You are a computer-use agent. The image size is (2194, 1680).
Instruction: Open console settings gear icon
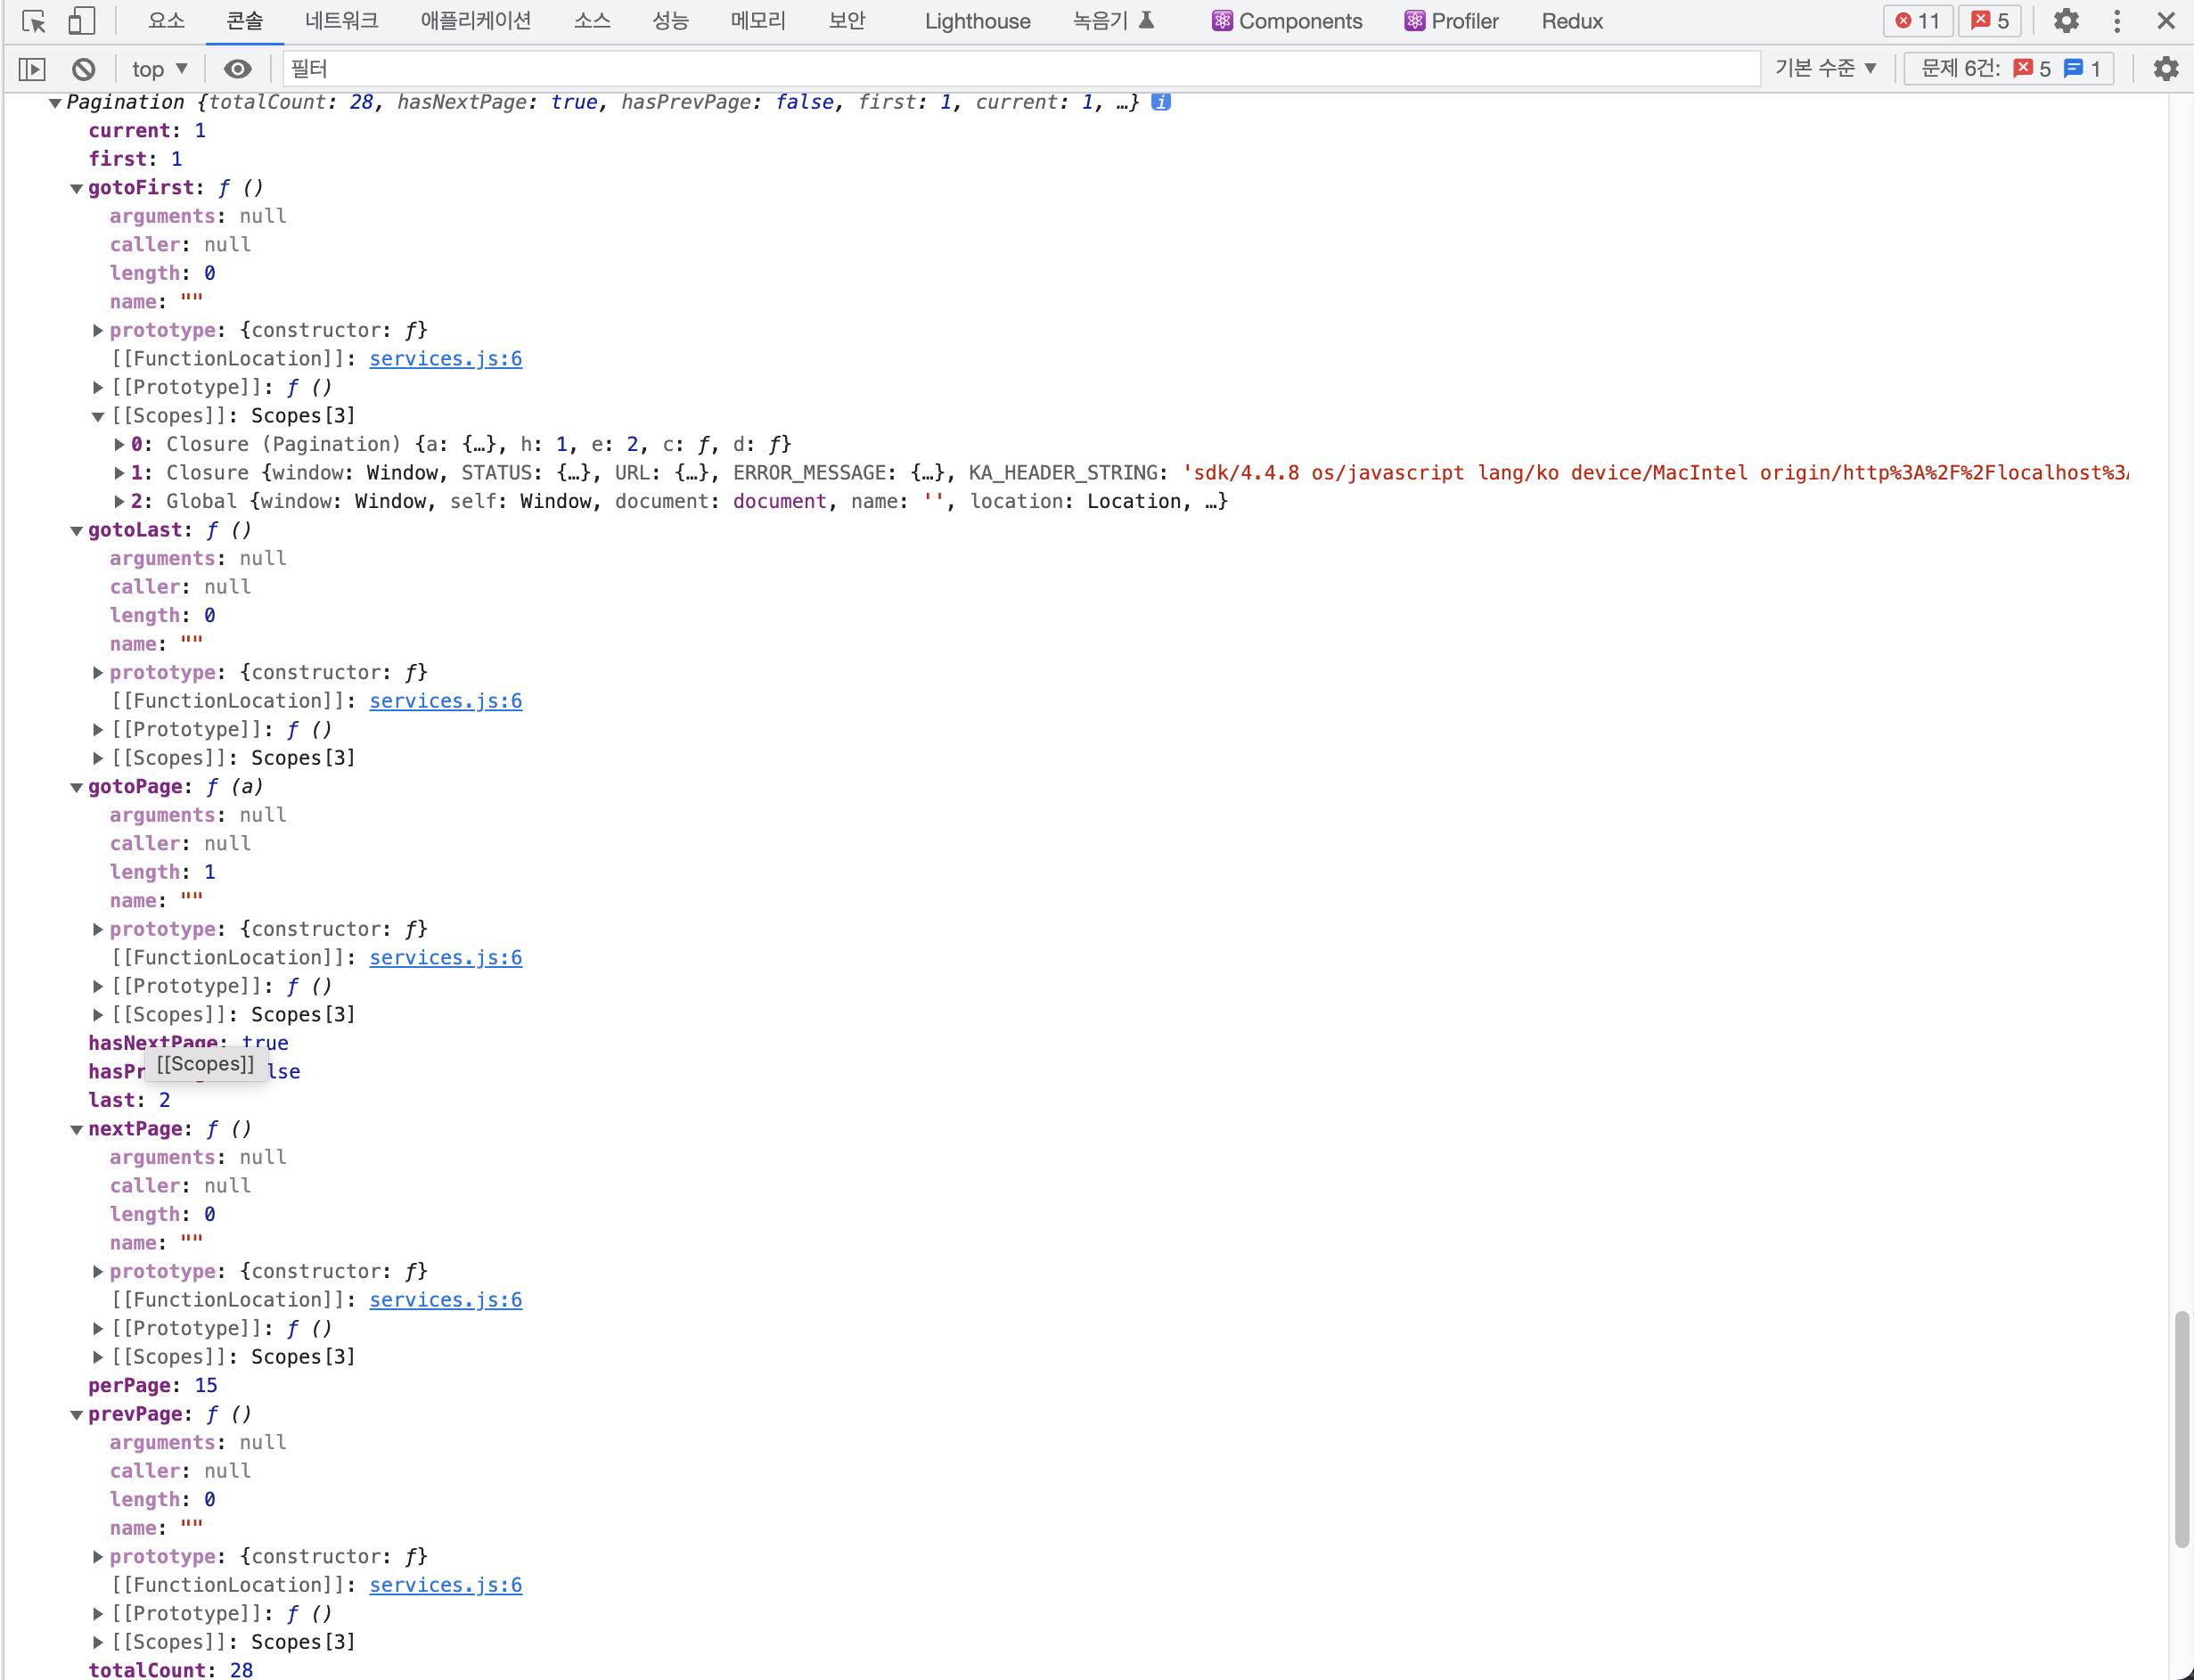pyautogui.click(x=2165, y=69)
